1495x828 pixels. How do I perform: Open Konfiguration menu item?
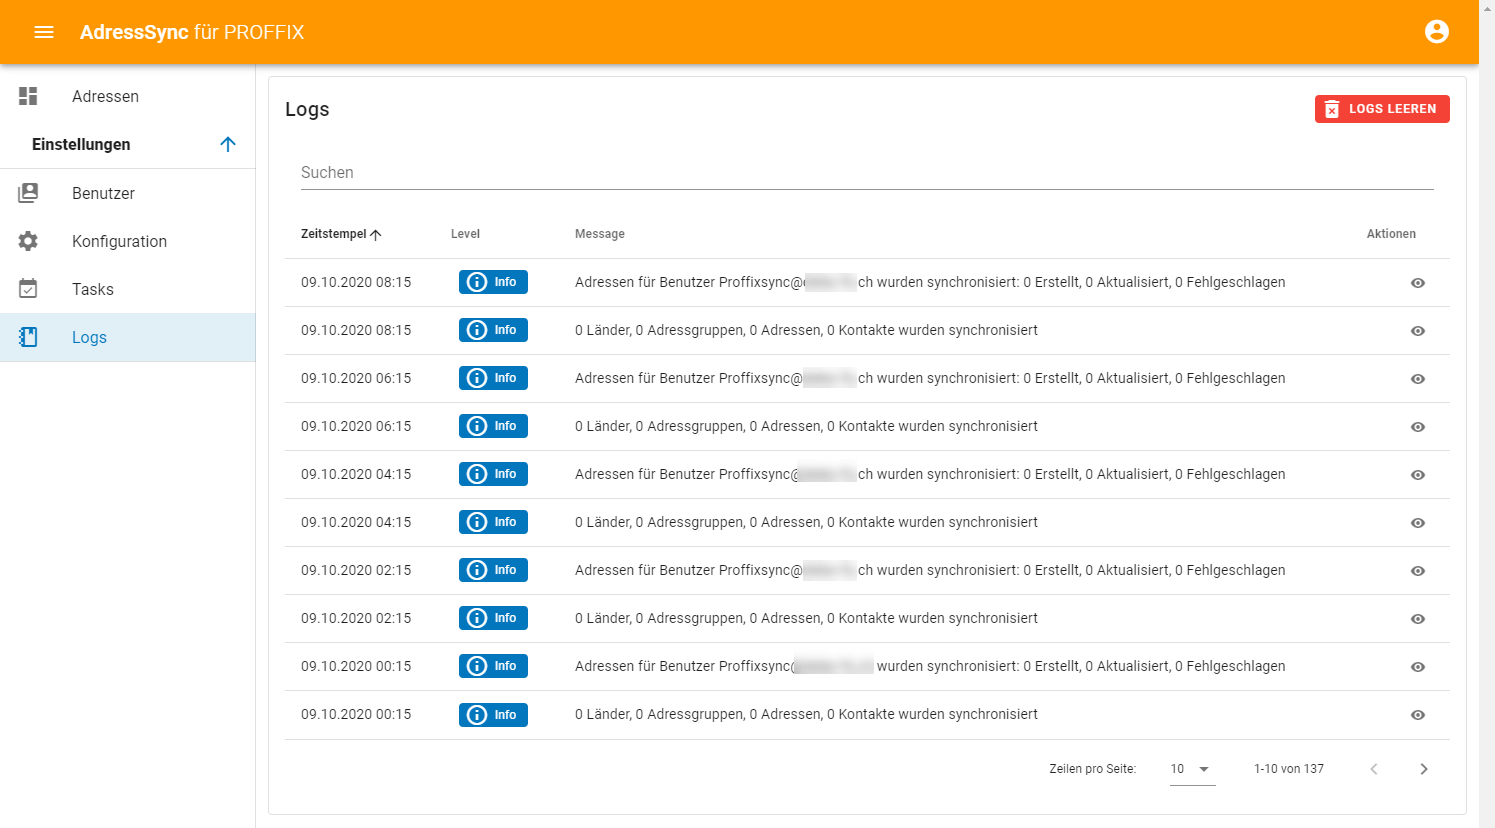point(119,241)
